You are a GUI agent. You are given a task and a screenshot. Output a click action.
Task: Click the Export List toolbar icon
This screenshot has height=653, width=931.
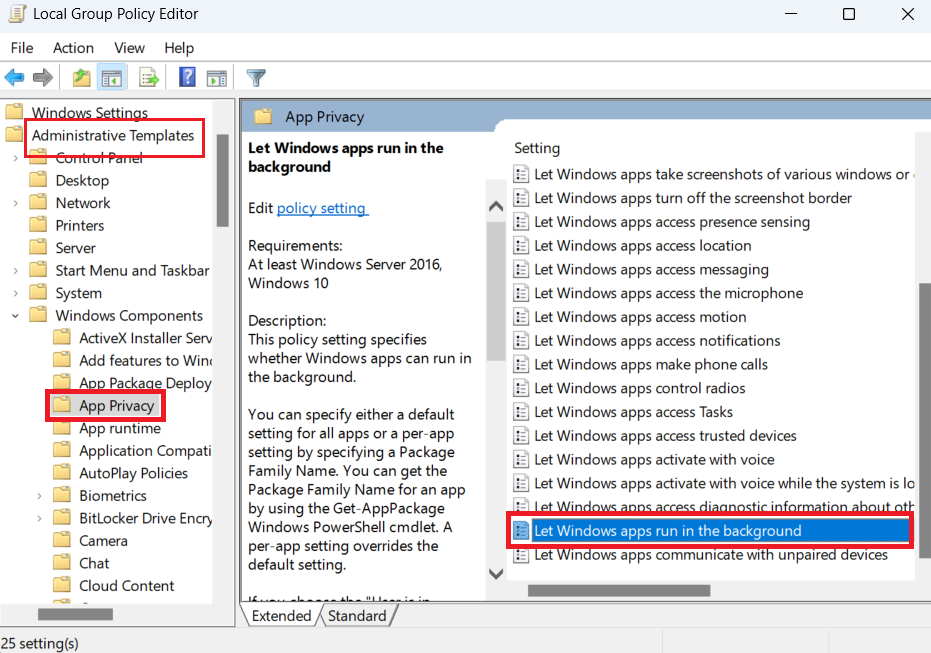point(148,77)
